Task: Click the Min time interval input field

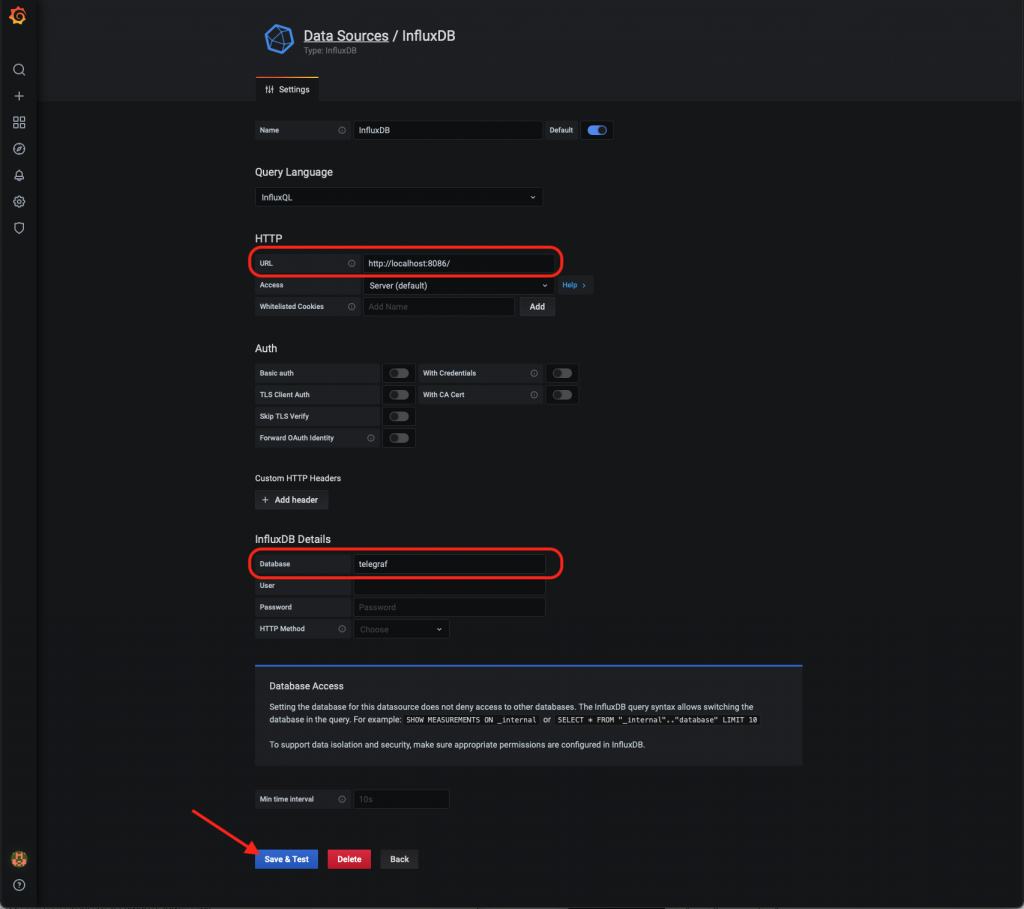Action: tap(401, 799)
